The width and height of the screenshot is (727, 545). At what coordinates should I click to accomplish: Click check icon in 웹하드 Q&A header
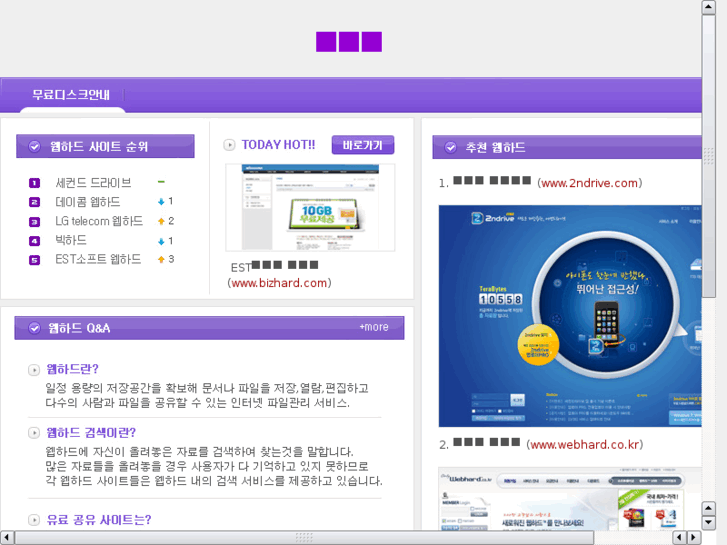click(x=34, y=328)
